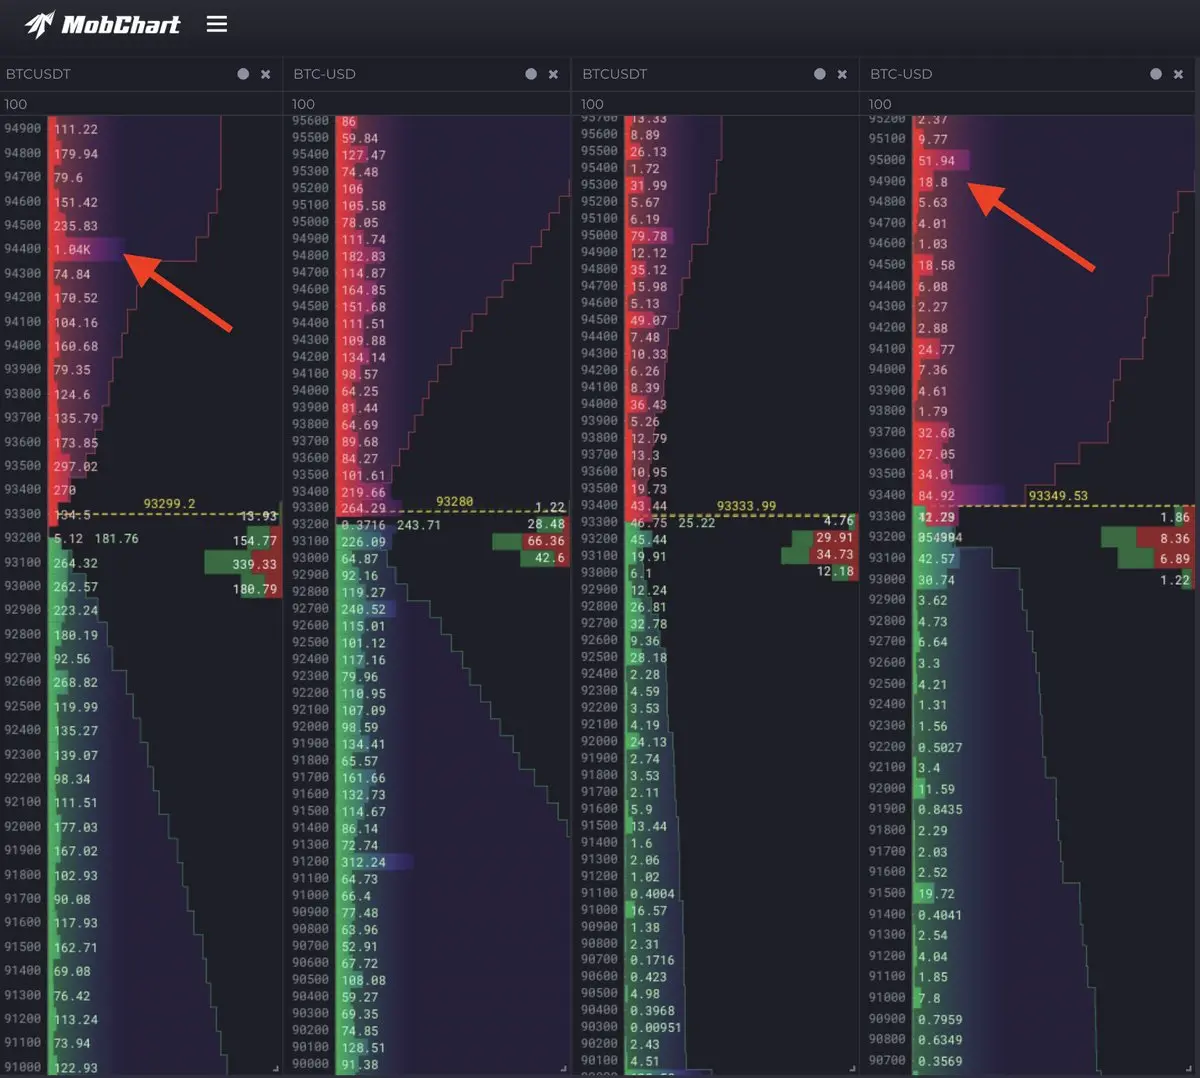
Task: Select the BTCUSDT title above price 93299.2
Action: 38,74
